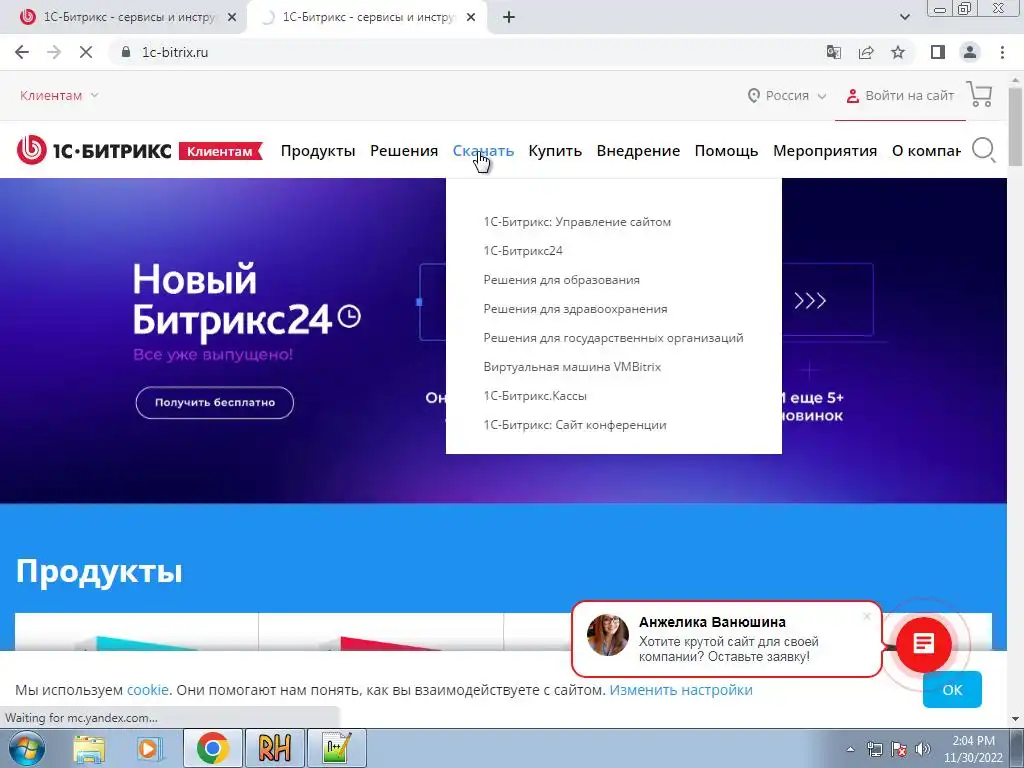Open the Notepad++ taskbar icon
Image resolution: width=1024 pixels, height=768 pixels.
pos(336,748)
